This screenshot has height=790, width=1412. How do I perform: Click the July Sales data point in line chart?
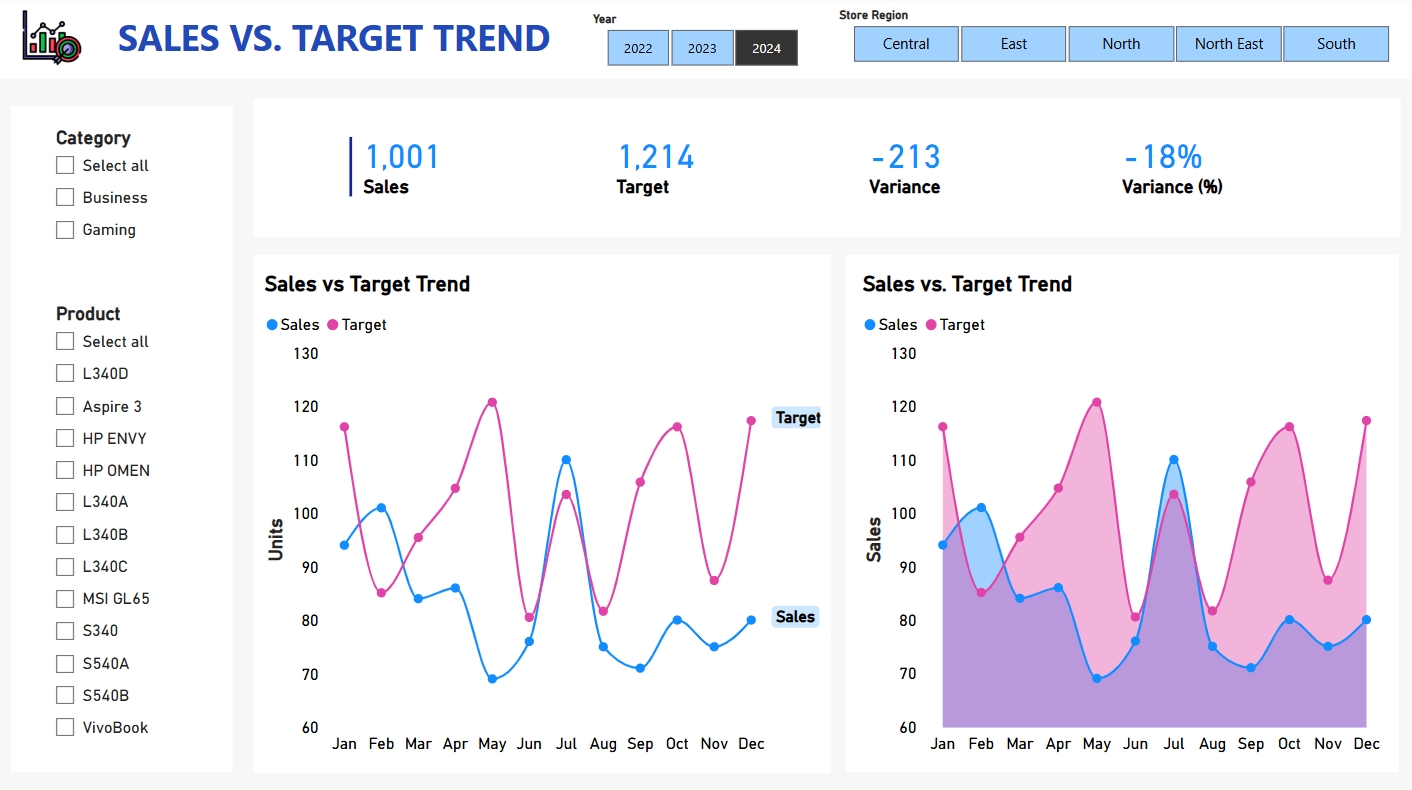click(x=566, y=460)
